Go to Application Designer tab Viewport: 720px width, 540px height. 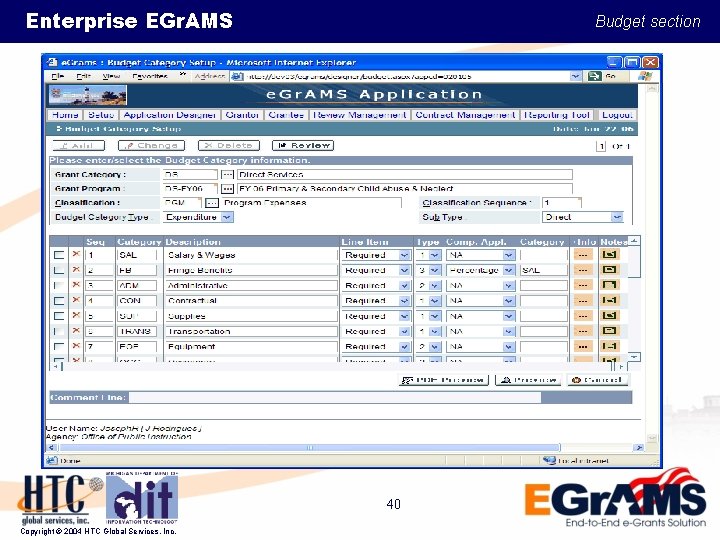click(169, 115)
